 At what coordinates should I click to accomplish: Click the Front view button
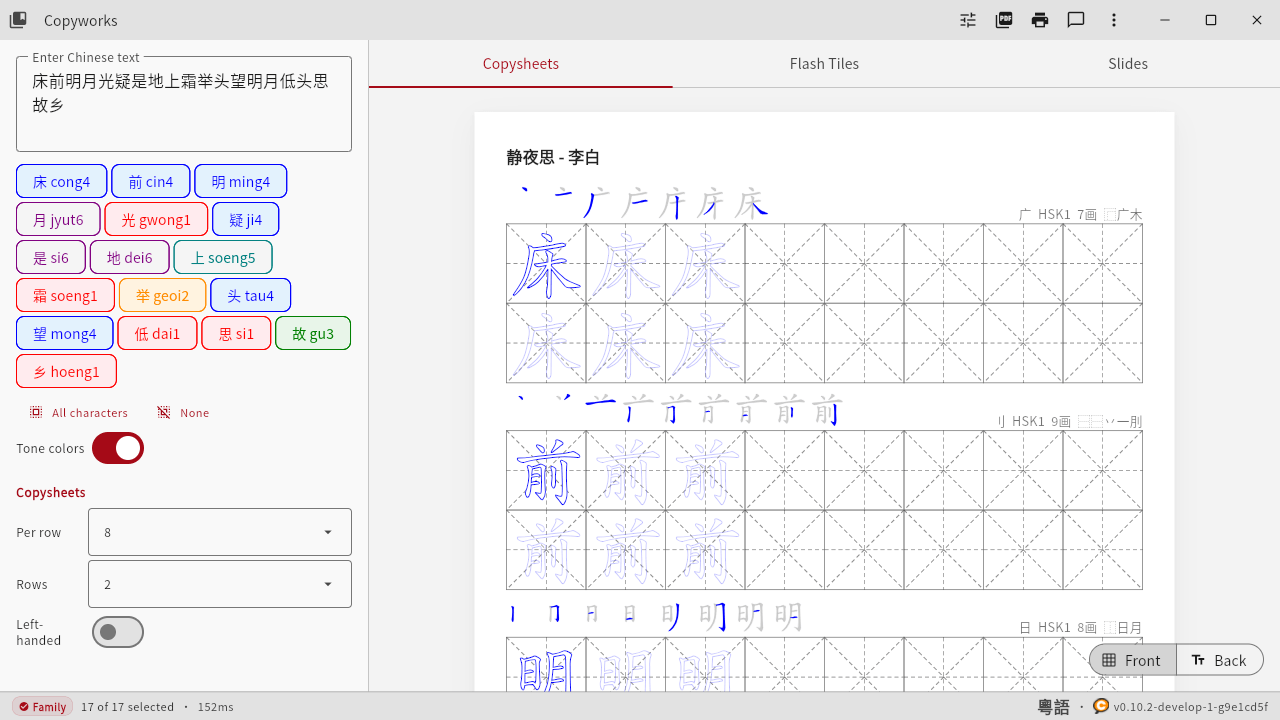tap(1132, 660)
